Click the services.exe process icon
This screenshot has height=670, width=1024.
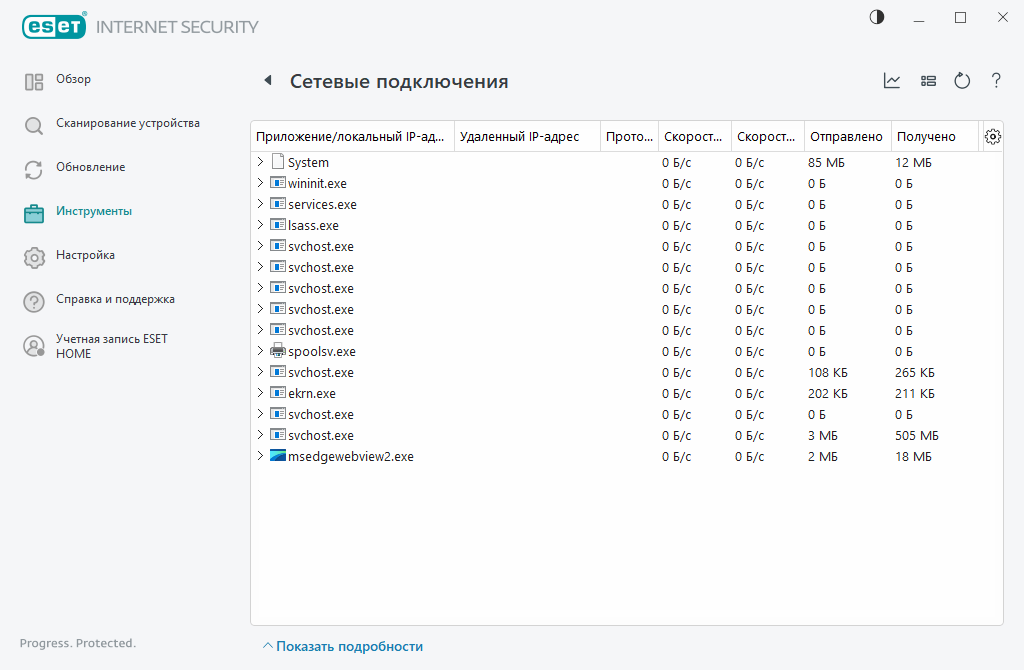(x=278, y=204)
